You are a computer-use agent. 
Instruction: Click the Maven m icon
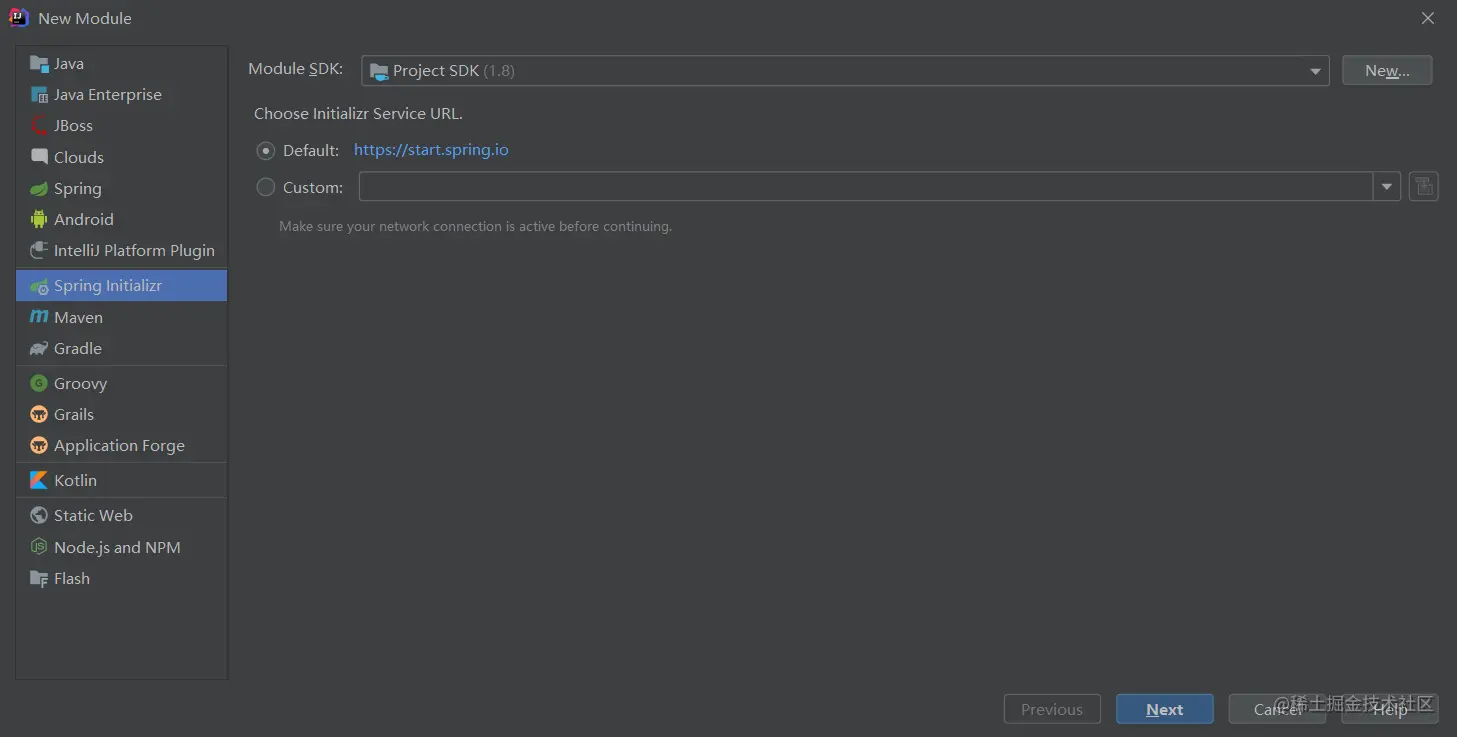point(39,317)
